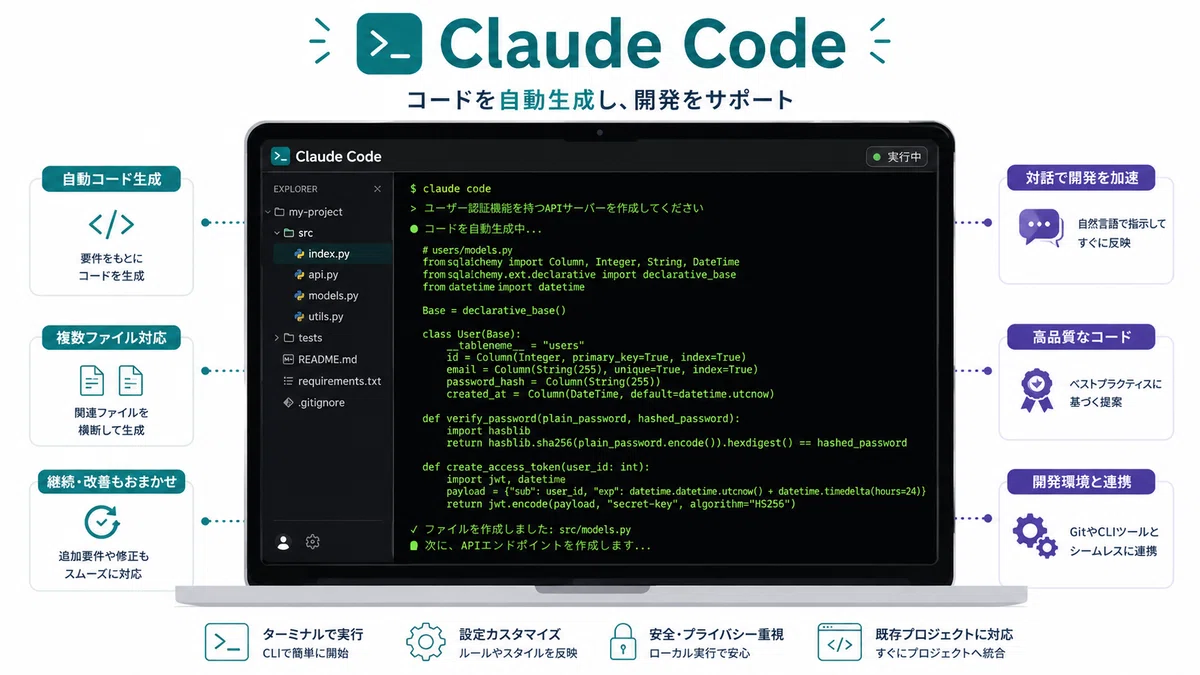The height and width of the screenshot is (675, 1200).
Task: Click the code brackets icon under 自動コード生成
Action: [x=111, y=224]
